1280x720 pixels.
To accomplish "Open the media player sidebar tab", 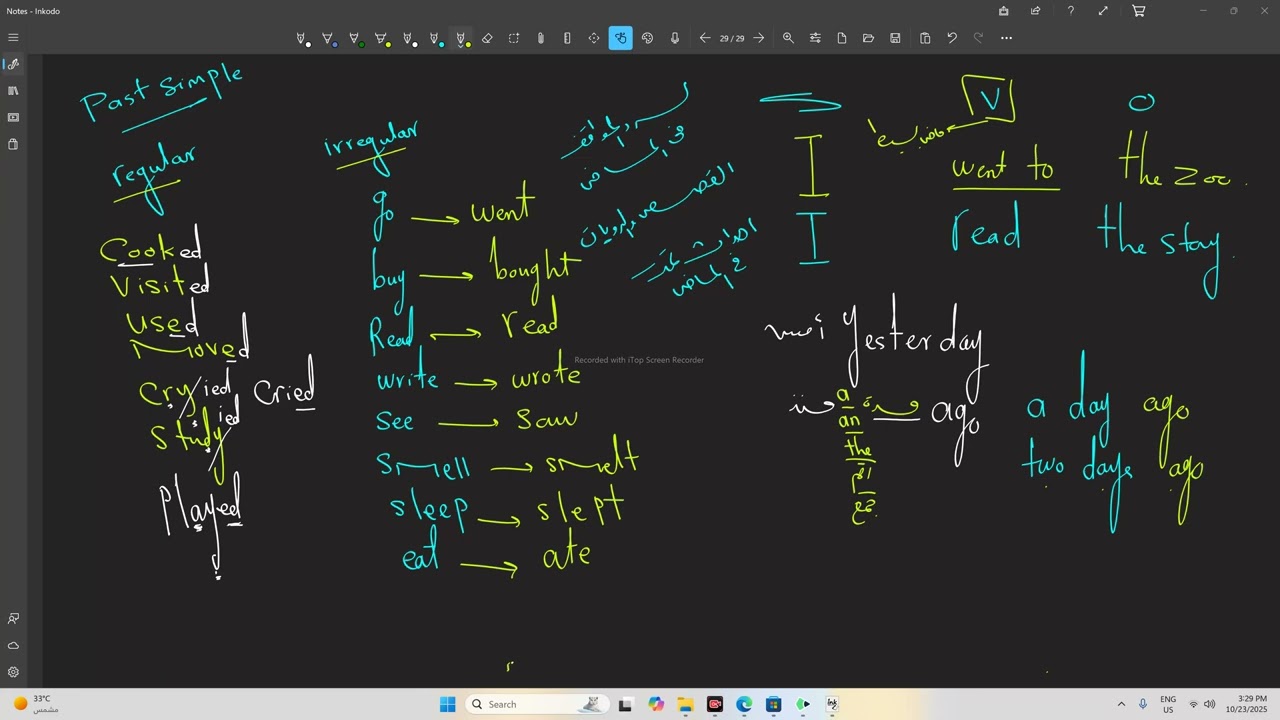I will [x=13, y=117].
